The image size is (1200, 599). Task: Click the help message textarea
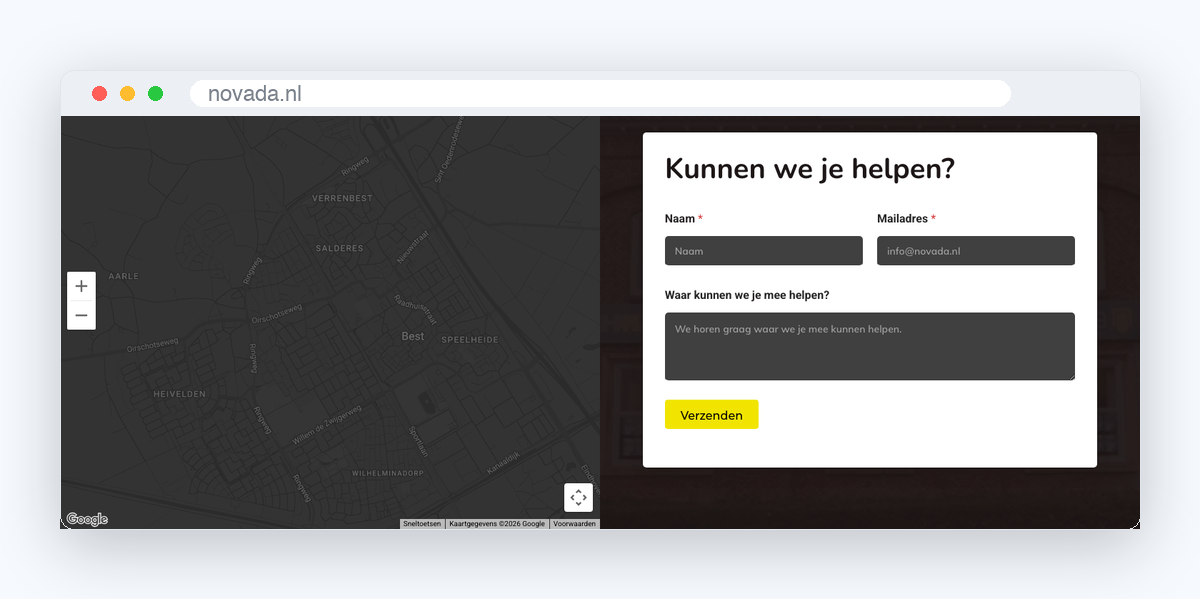point(870,346)
